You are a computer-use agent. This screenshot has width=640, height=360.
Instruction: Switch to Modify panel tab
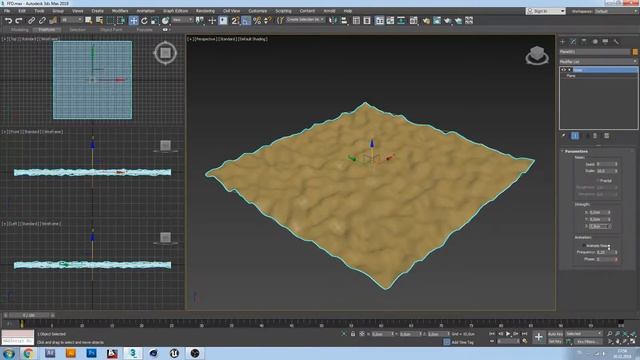click(573, 42)
